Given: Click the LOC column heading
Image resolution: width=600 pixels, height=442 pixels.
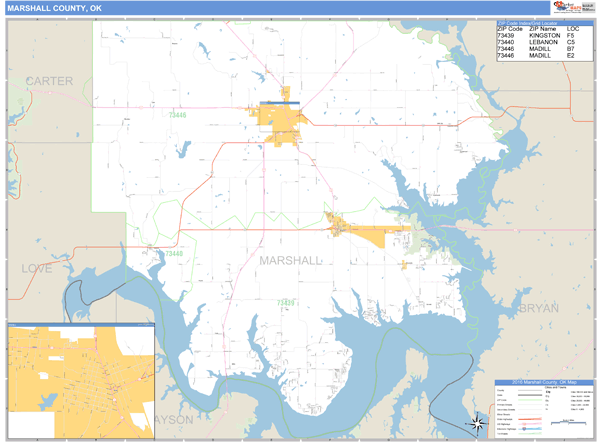Looking at the screenshot, I should point(572,28).
